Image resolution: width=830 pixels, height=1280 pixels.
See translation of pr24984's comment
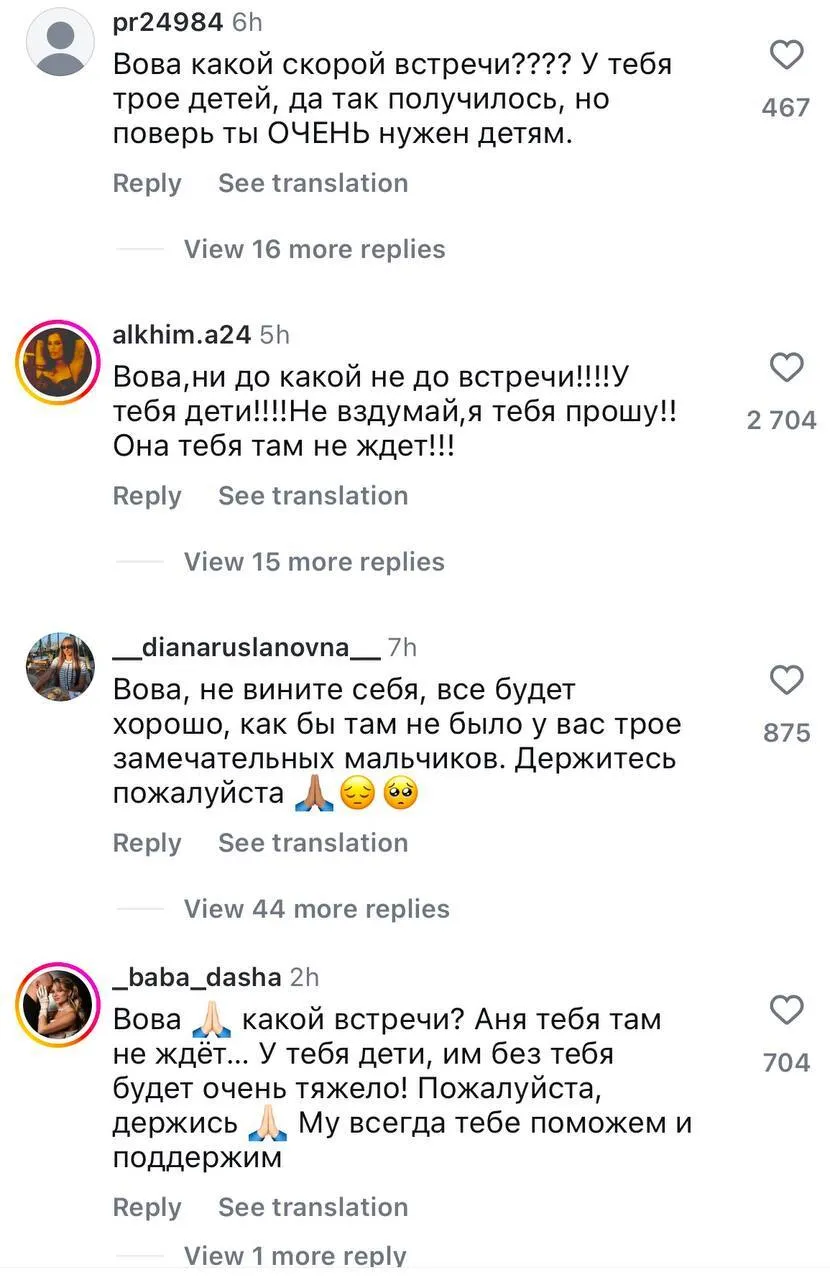[x=313, y=183]
